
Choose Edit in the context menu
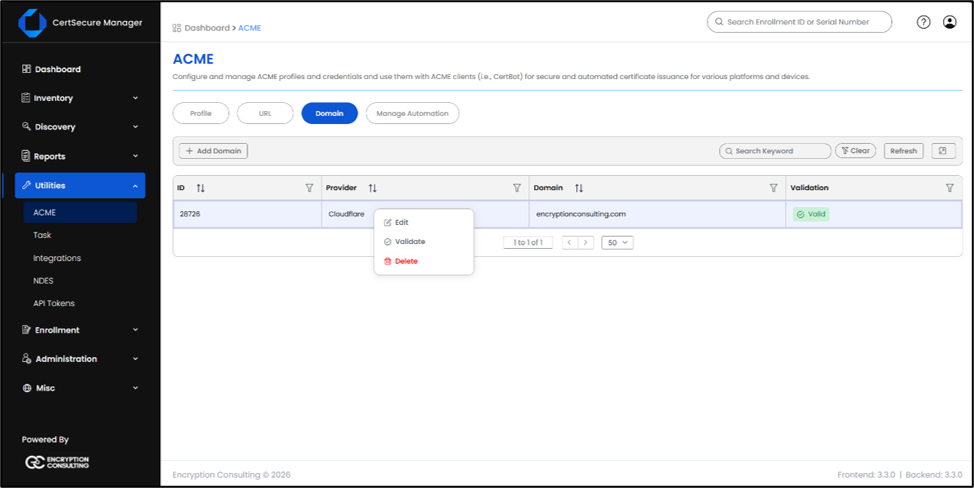[x=424, y=222]
